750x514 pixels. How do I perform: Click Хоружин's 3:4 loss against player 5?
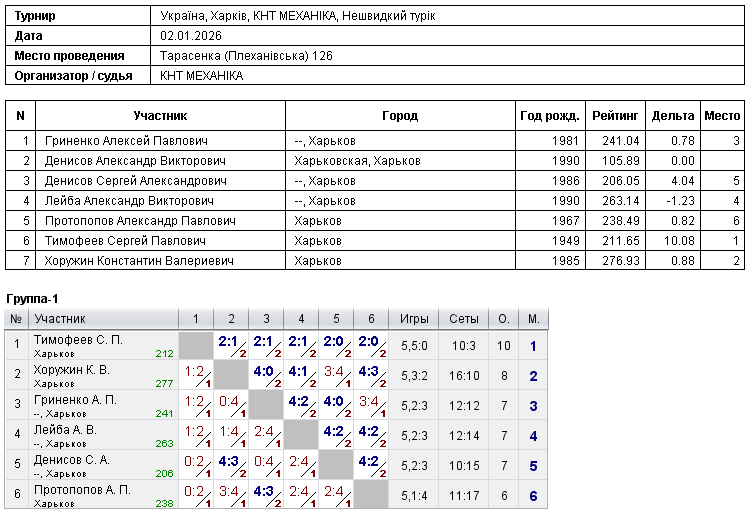click(333, 372)
